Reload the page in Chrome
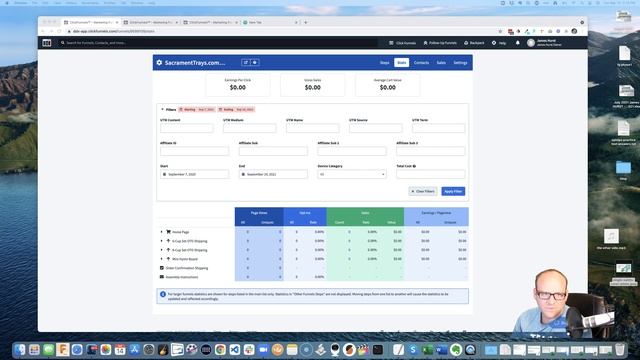This screenshot has width=640, height=360. 60,31
